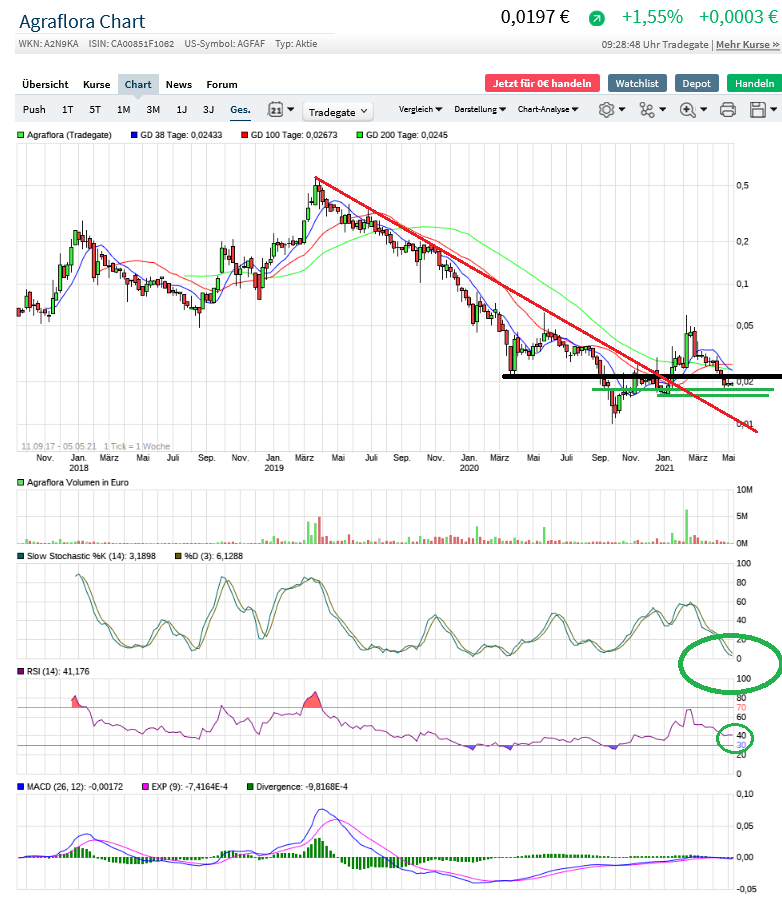
Task: Go to the Übersicht tab
Action: click(45, 84)
